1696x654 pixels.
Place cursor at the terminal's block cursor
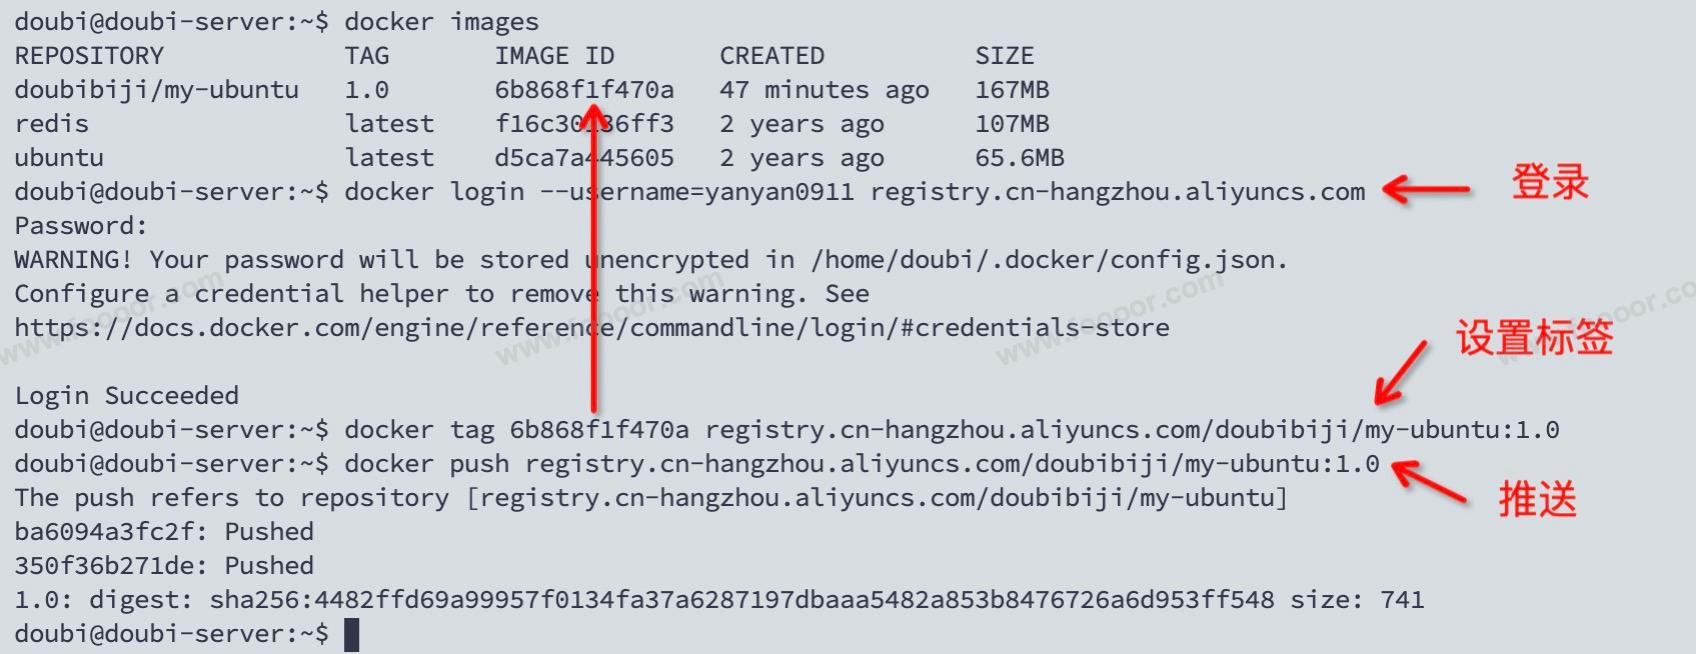point(351,635)
